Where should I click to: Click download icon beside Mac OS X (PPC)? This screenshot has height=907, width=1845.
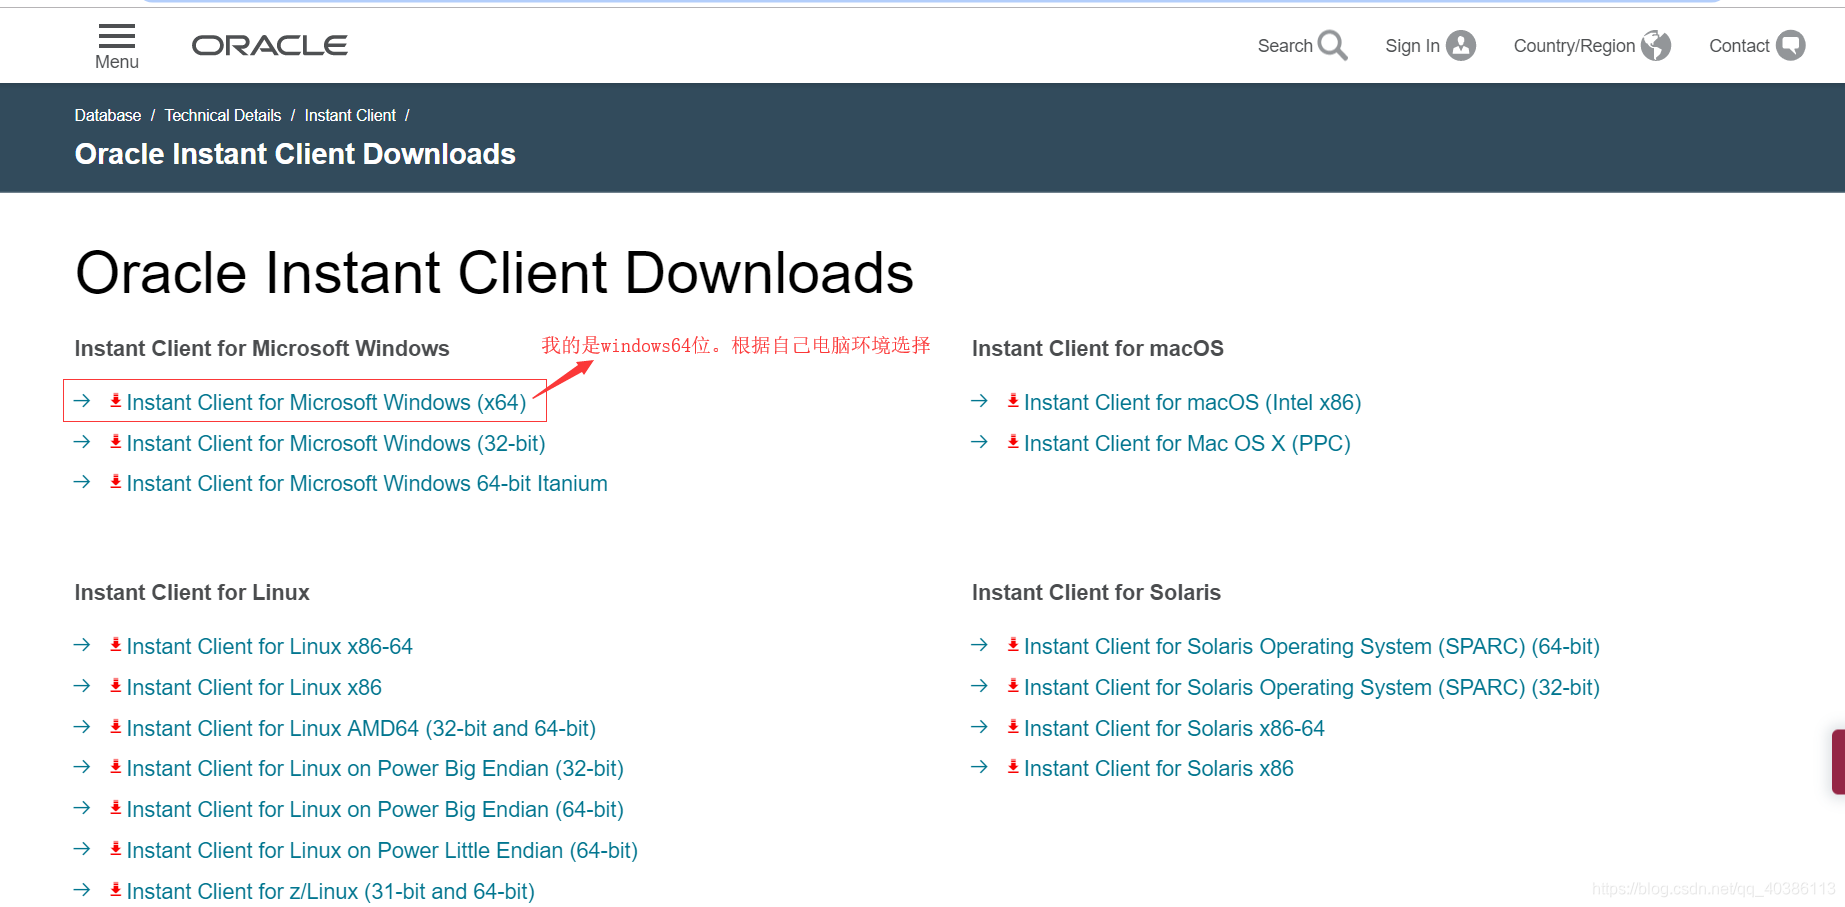(x=1013, y=442)
